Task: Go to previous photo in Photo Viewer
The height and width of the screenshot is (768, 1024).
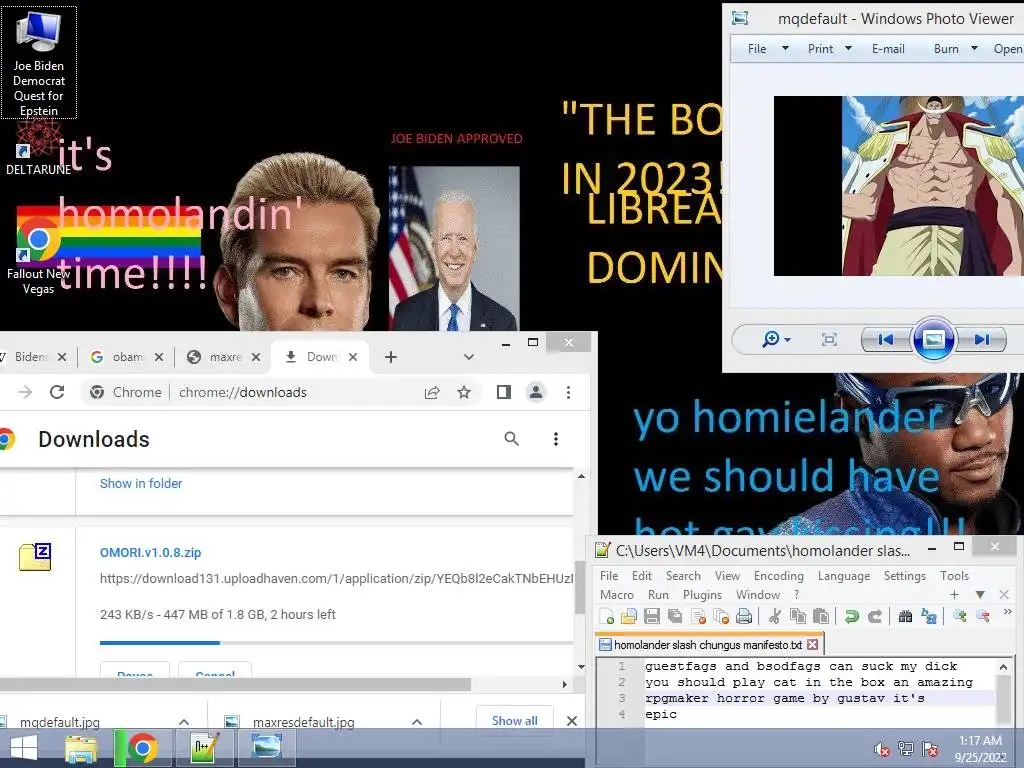Action: 886,339
